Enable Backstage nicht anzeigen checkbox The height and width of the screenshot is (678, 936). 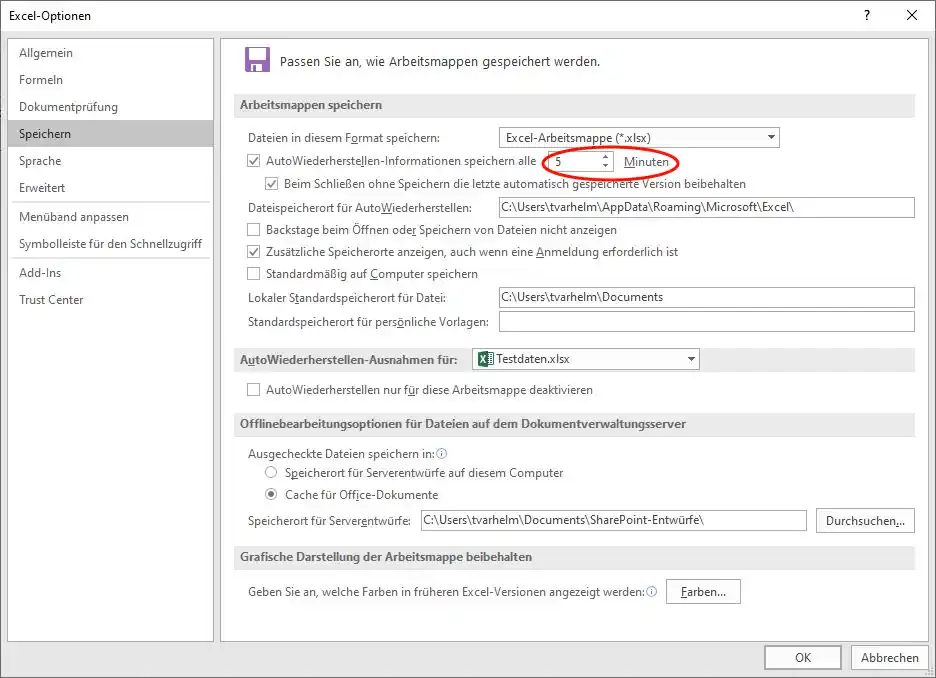tap(253, 230)
